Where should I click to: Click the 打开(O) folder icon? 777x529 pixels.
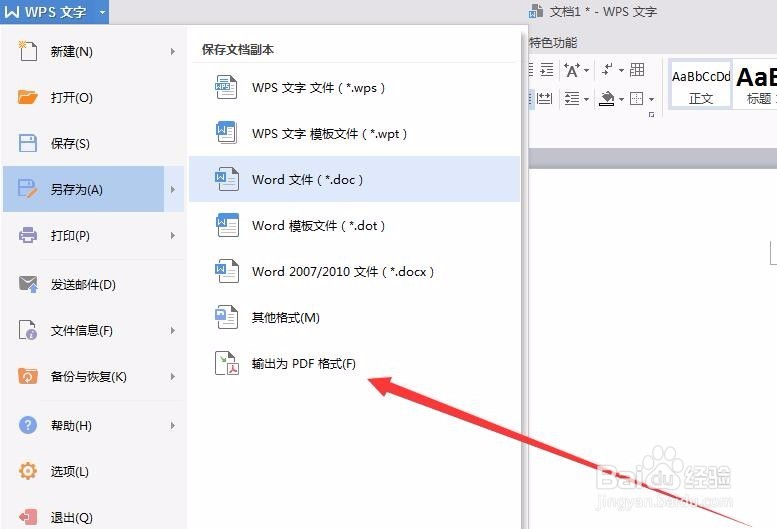(x=28, y=97)
